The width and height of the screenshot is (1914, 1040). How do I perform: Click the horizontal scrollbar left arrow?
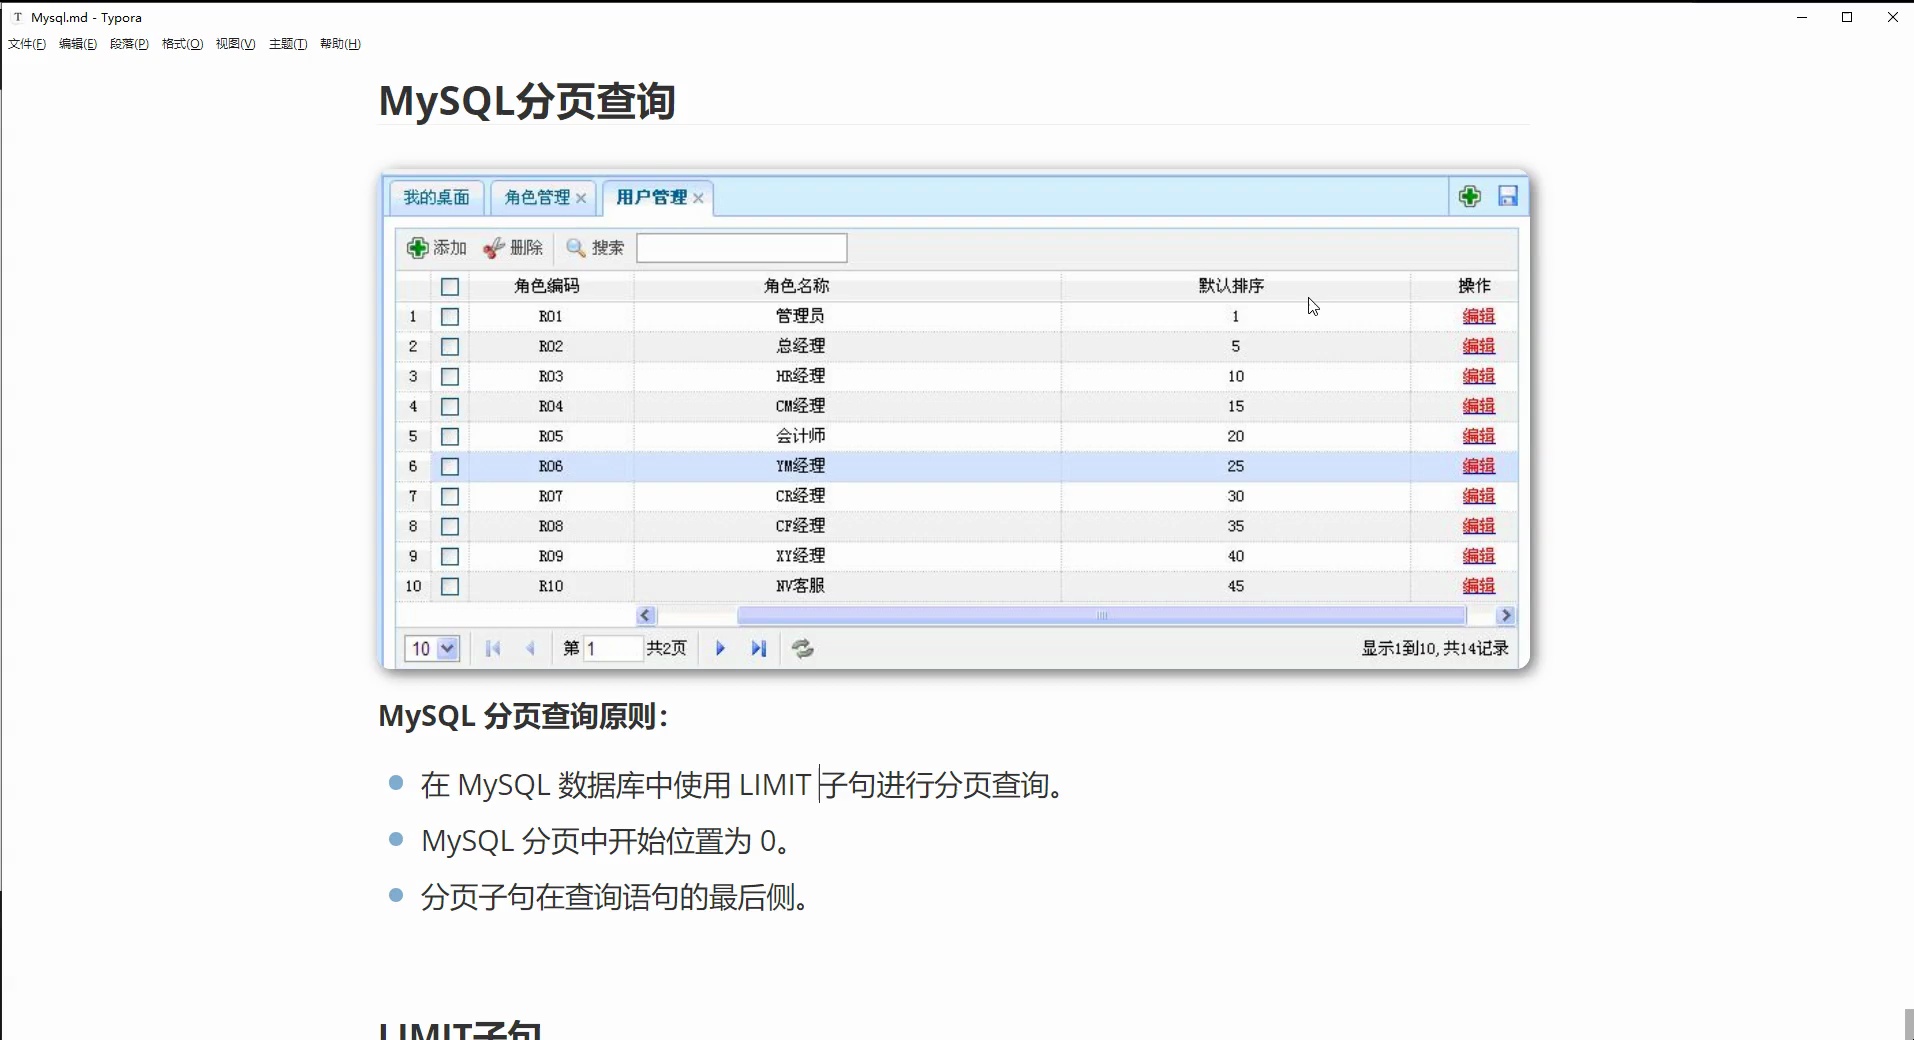point(646,616)
